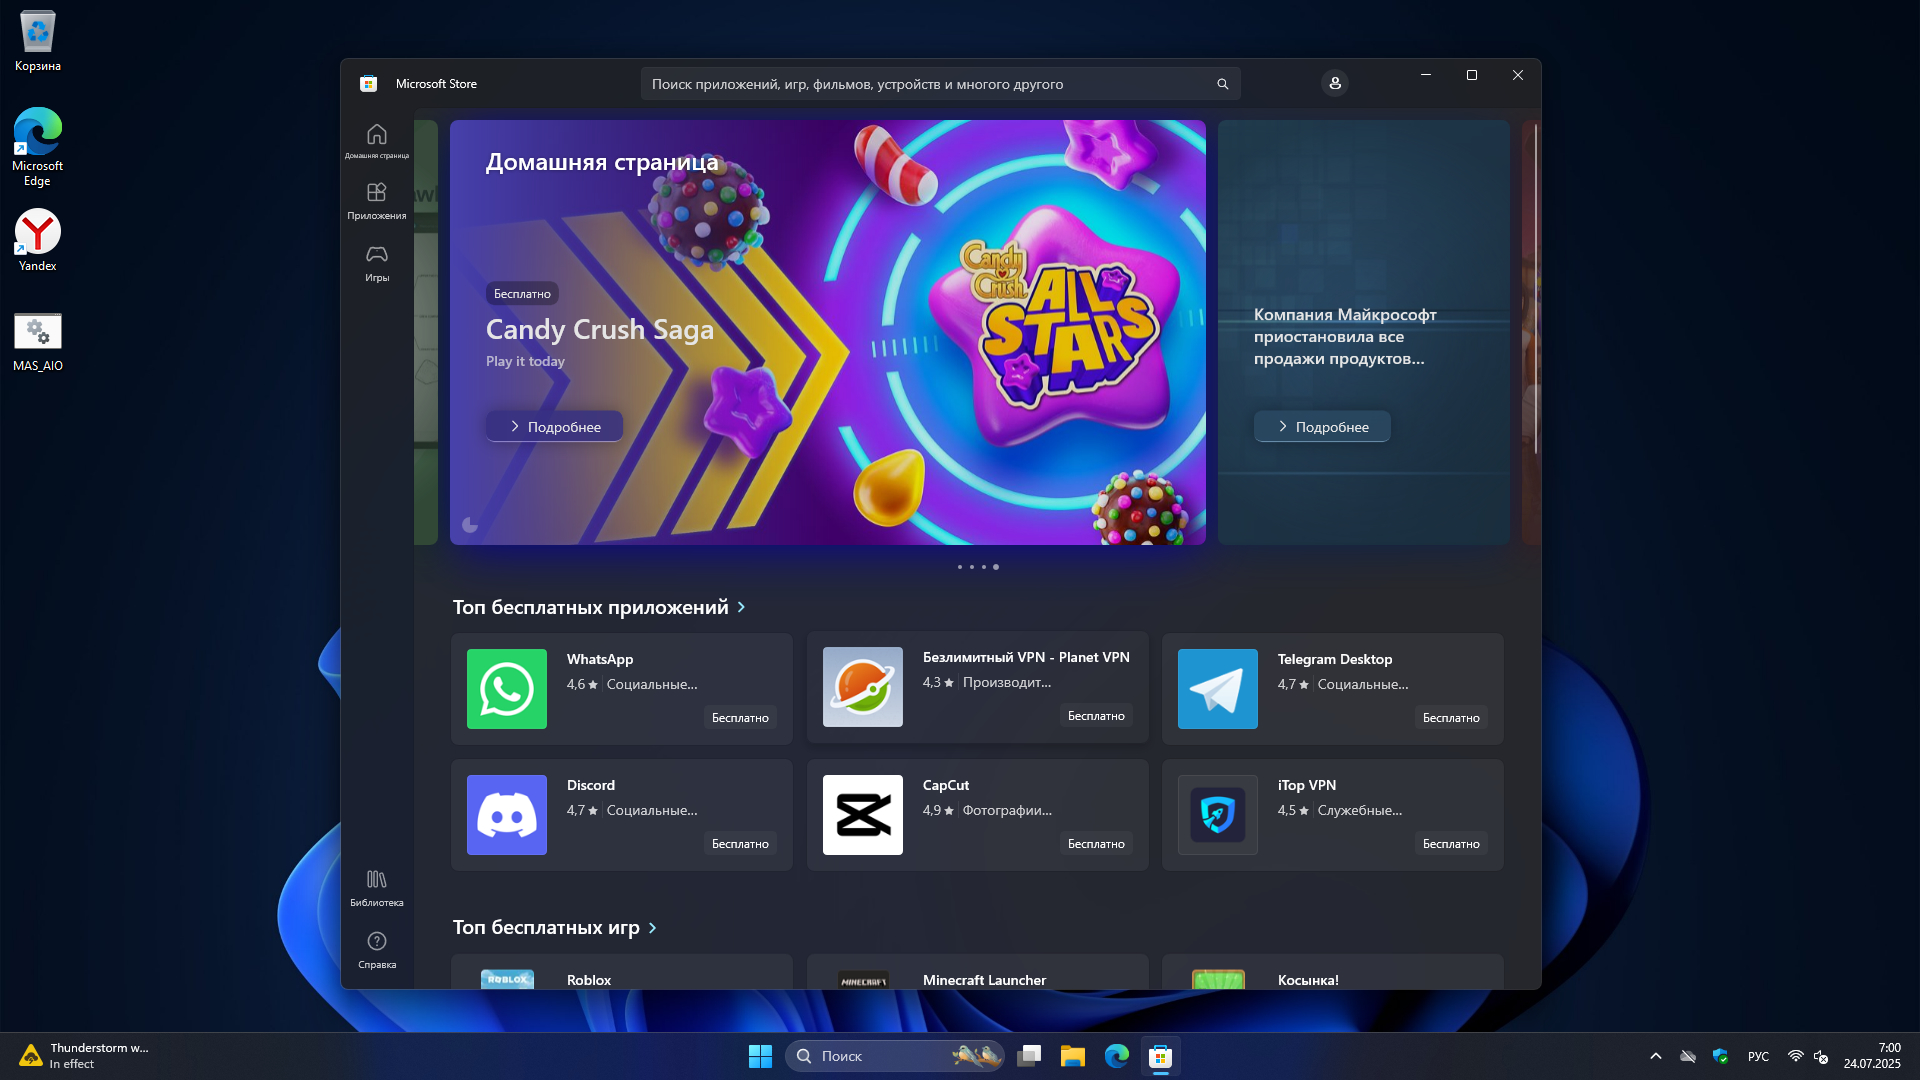This screenshot has width=1920, height=1080.
Task: Click Бесплатно button for Telegram Desktop
Action: [1450, 718]
